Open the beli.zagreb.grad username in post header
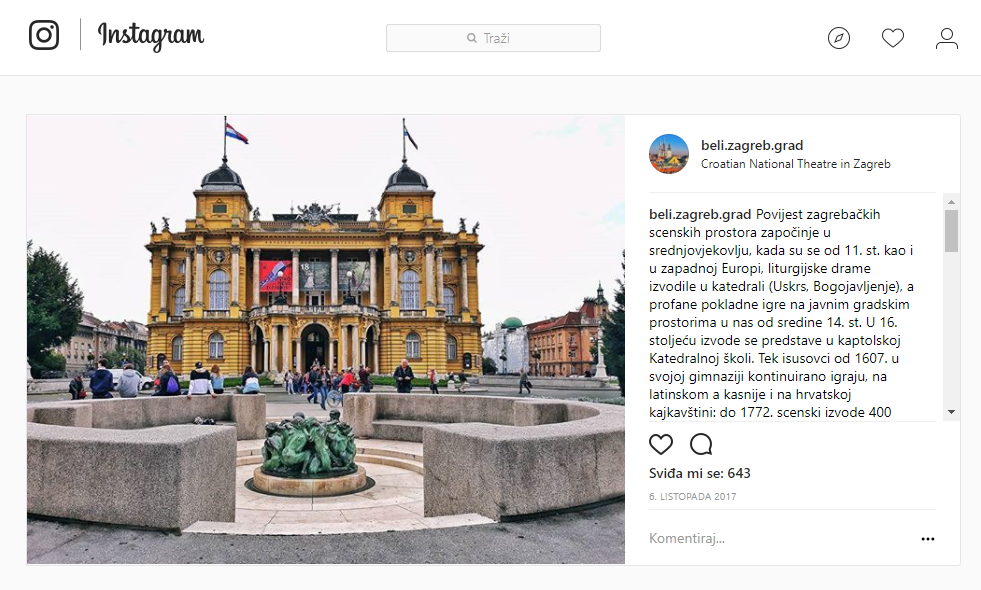981x590 pixels. click(x=752, y=145)
